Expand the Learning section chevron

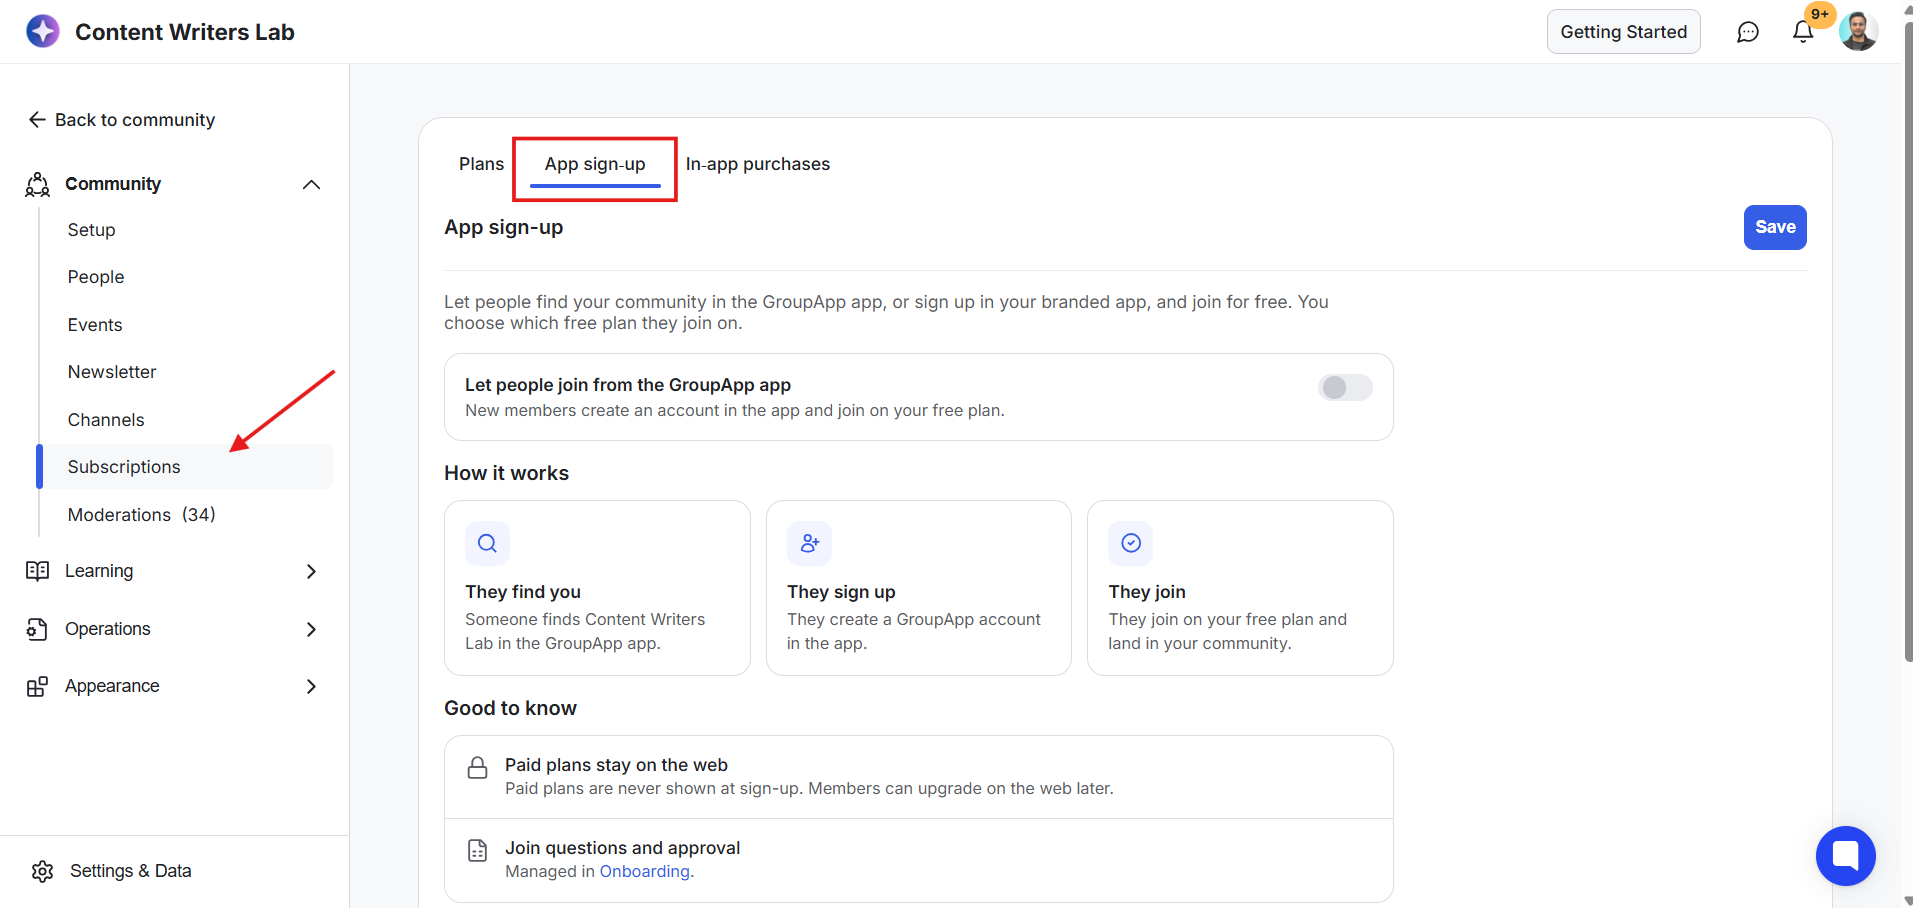pyautogui.click(x=311, y=571)
